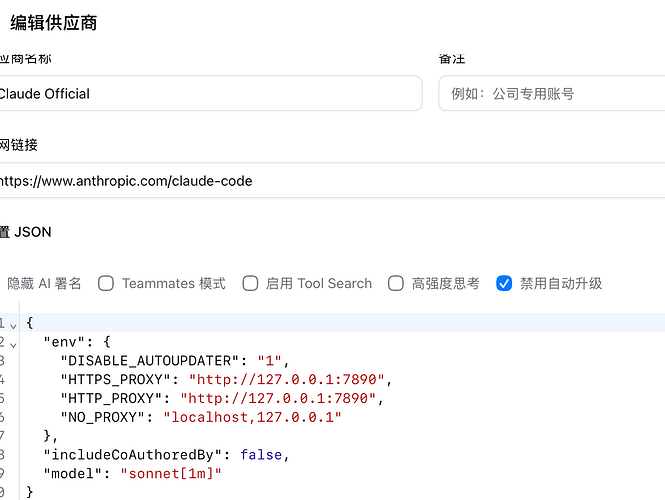This screenshot has width=665, height=500.
Task: Click the HTTPS_PROXY value "http://127.0.0.1:7890"
Action: pos(287,379)
